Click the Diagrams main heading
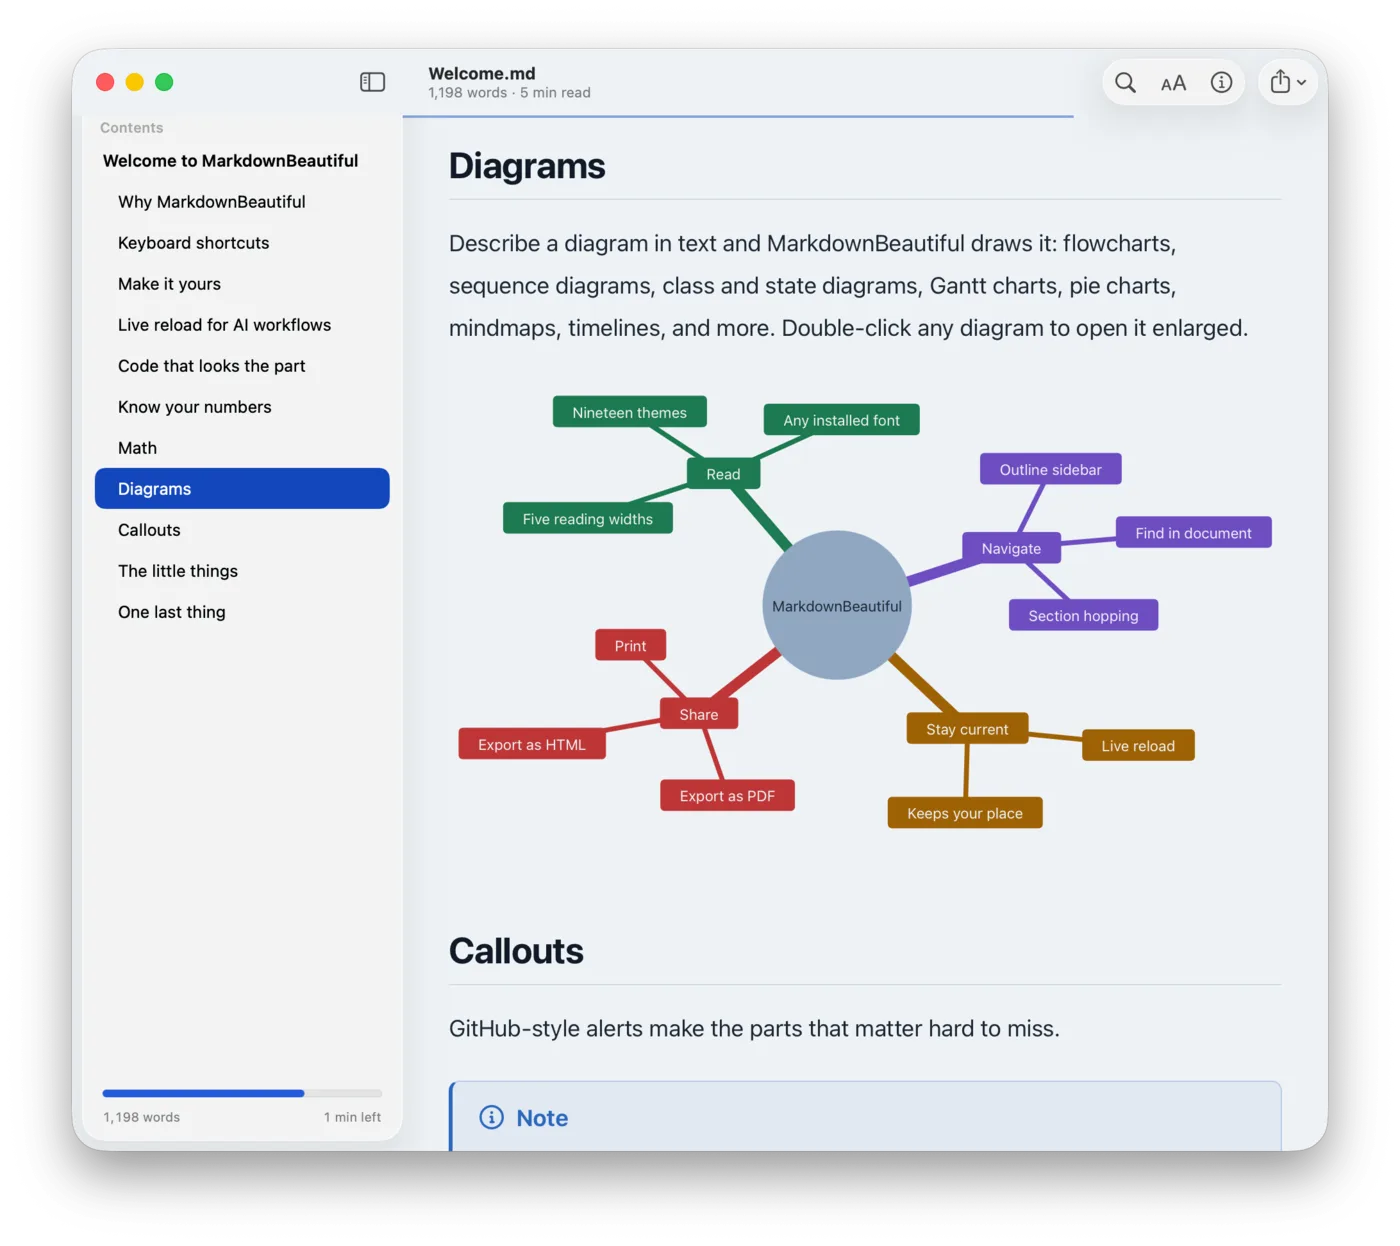Viewport: 1400px width, 1246px height. [527, 166]
